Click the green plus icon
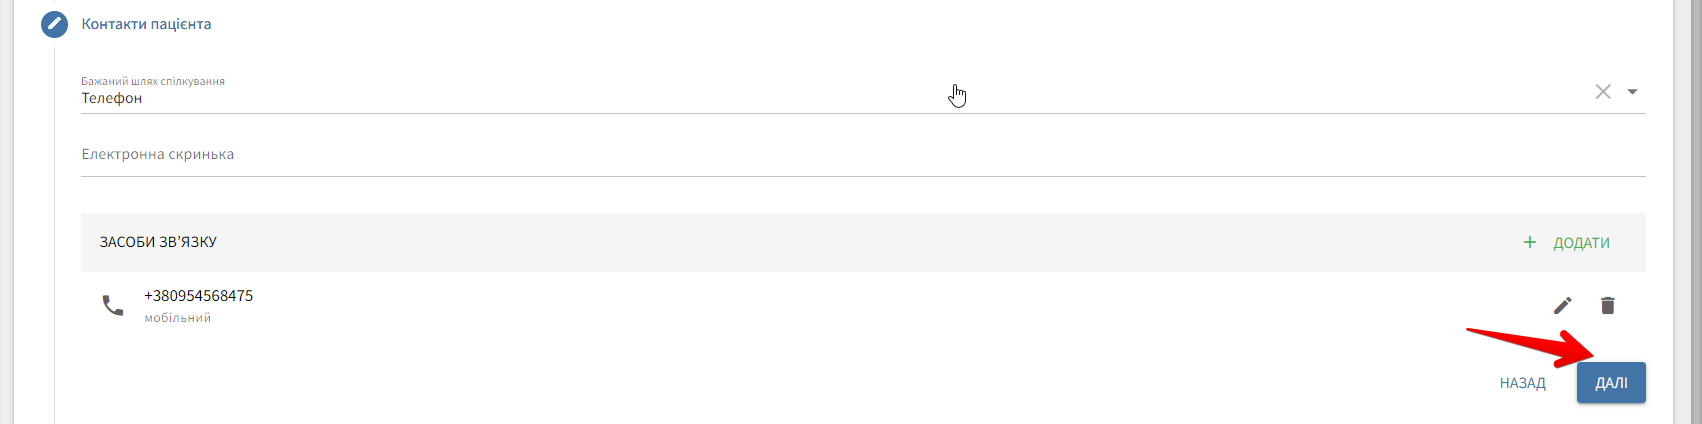The image size is (1702, 424). (1529, 242)
